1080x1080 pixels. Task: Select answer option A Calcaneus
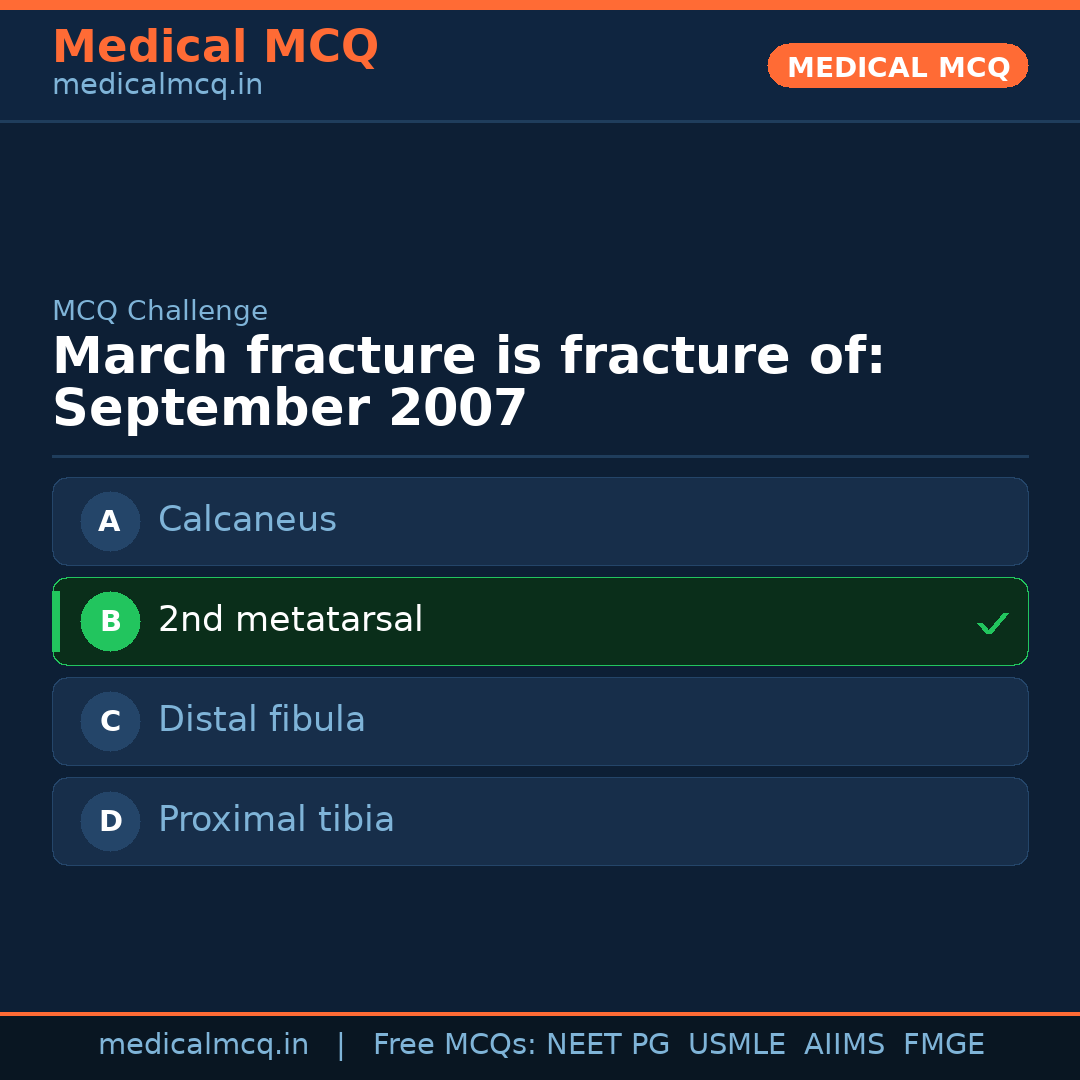coord(540,521)
